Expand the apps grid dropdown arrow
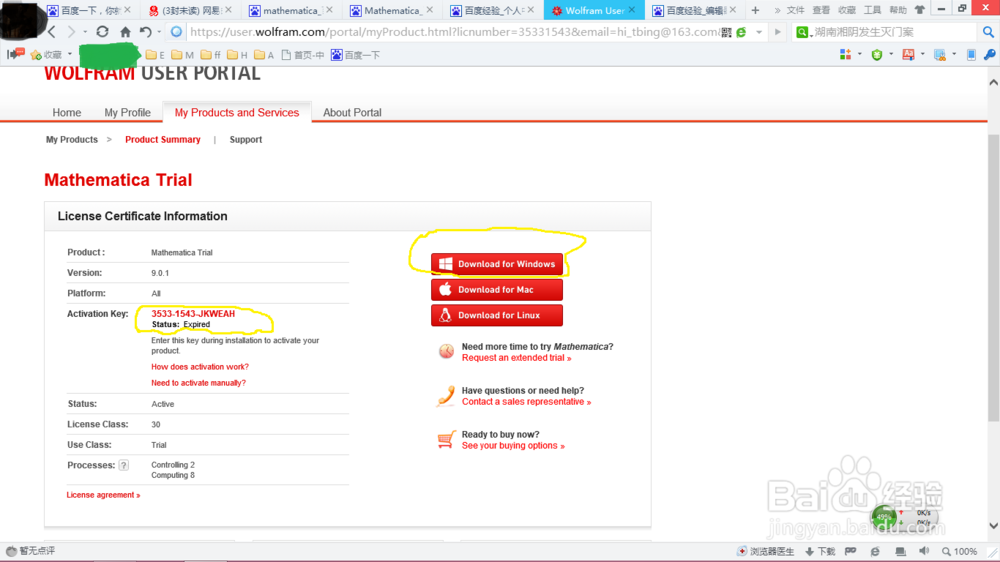1000x562 pixels. [860, 55]
